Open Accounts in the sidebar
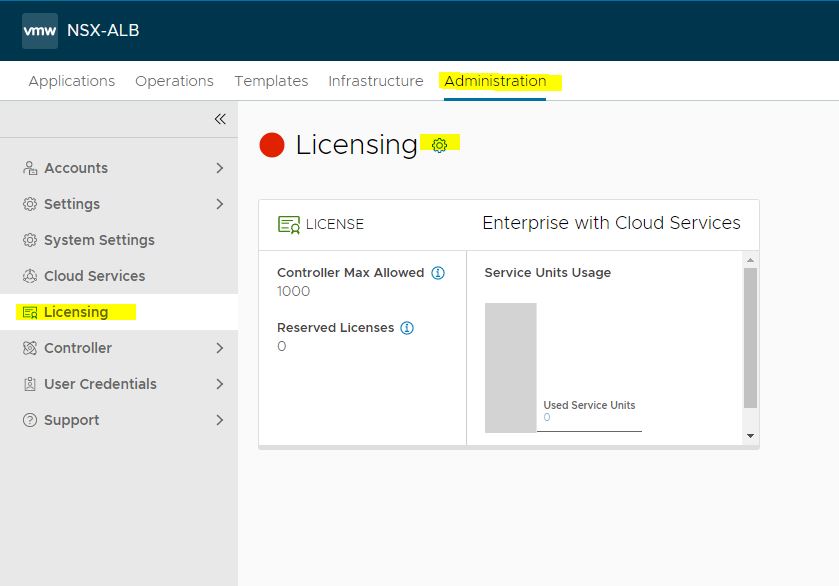This screenshot has height=586, width=839. (119, 168)
